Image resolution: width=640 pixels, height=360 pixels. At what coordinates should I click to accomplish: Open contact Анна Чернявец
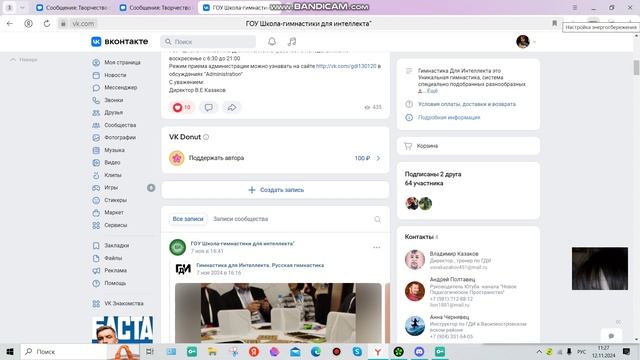click(x=449, y=317)
